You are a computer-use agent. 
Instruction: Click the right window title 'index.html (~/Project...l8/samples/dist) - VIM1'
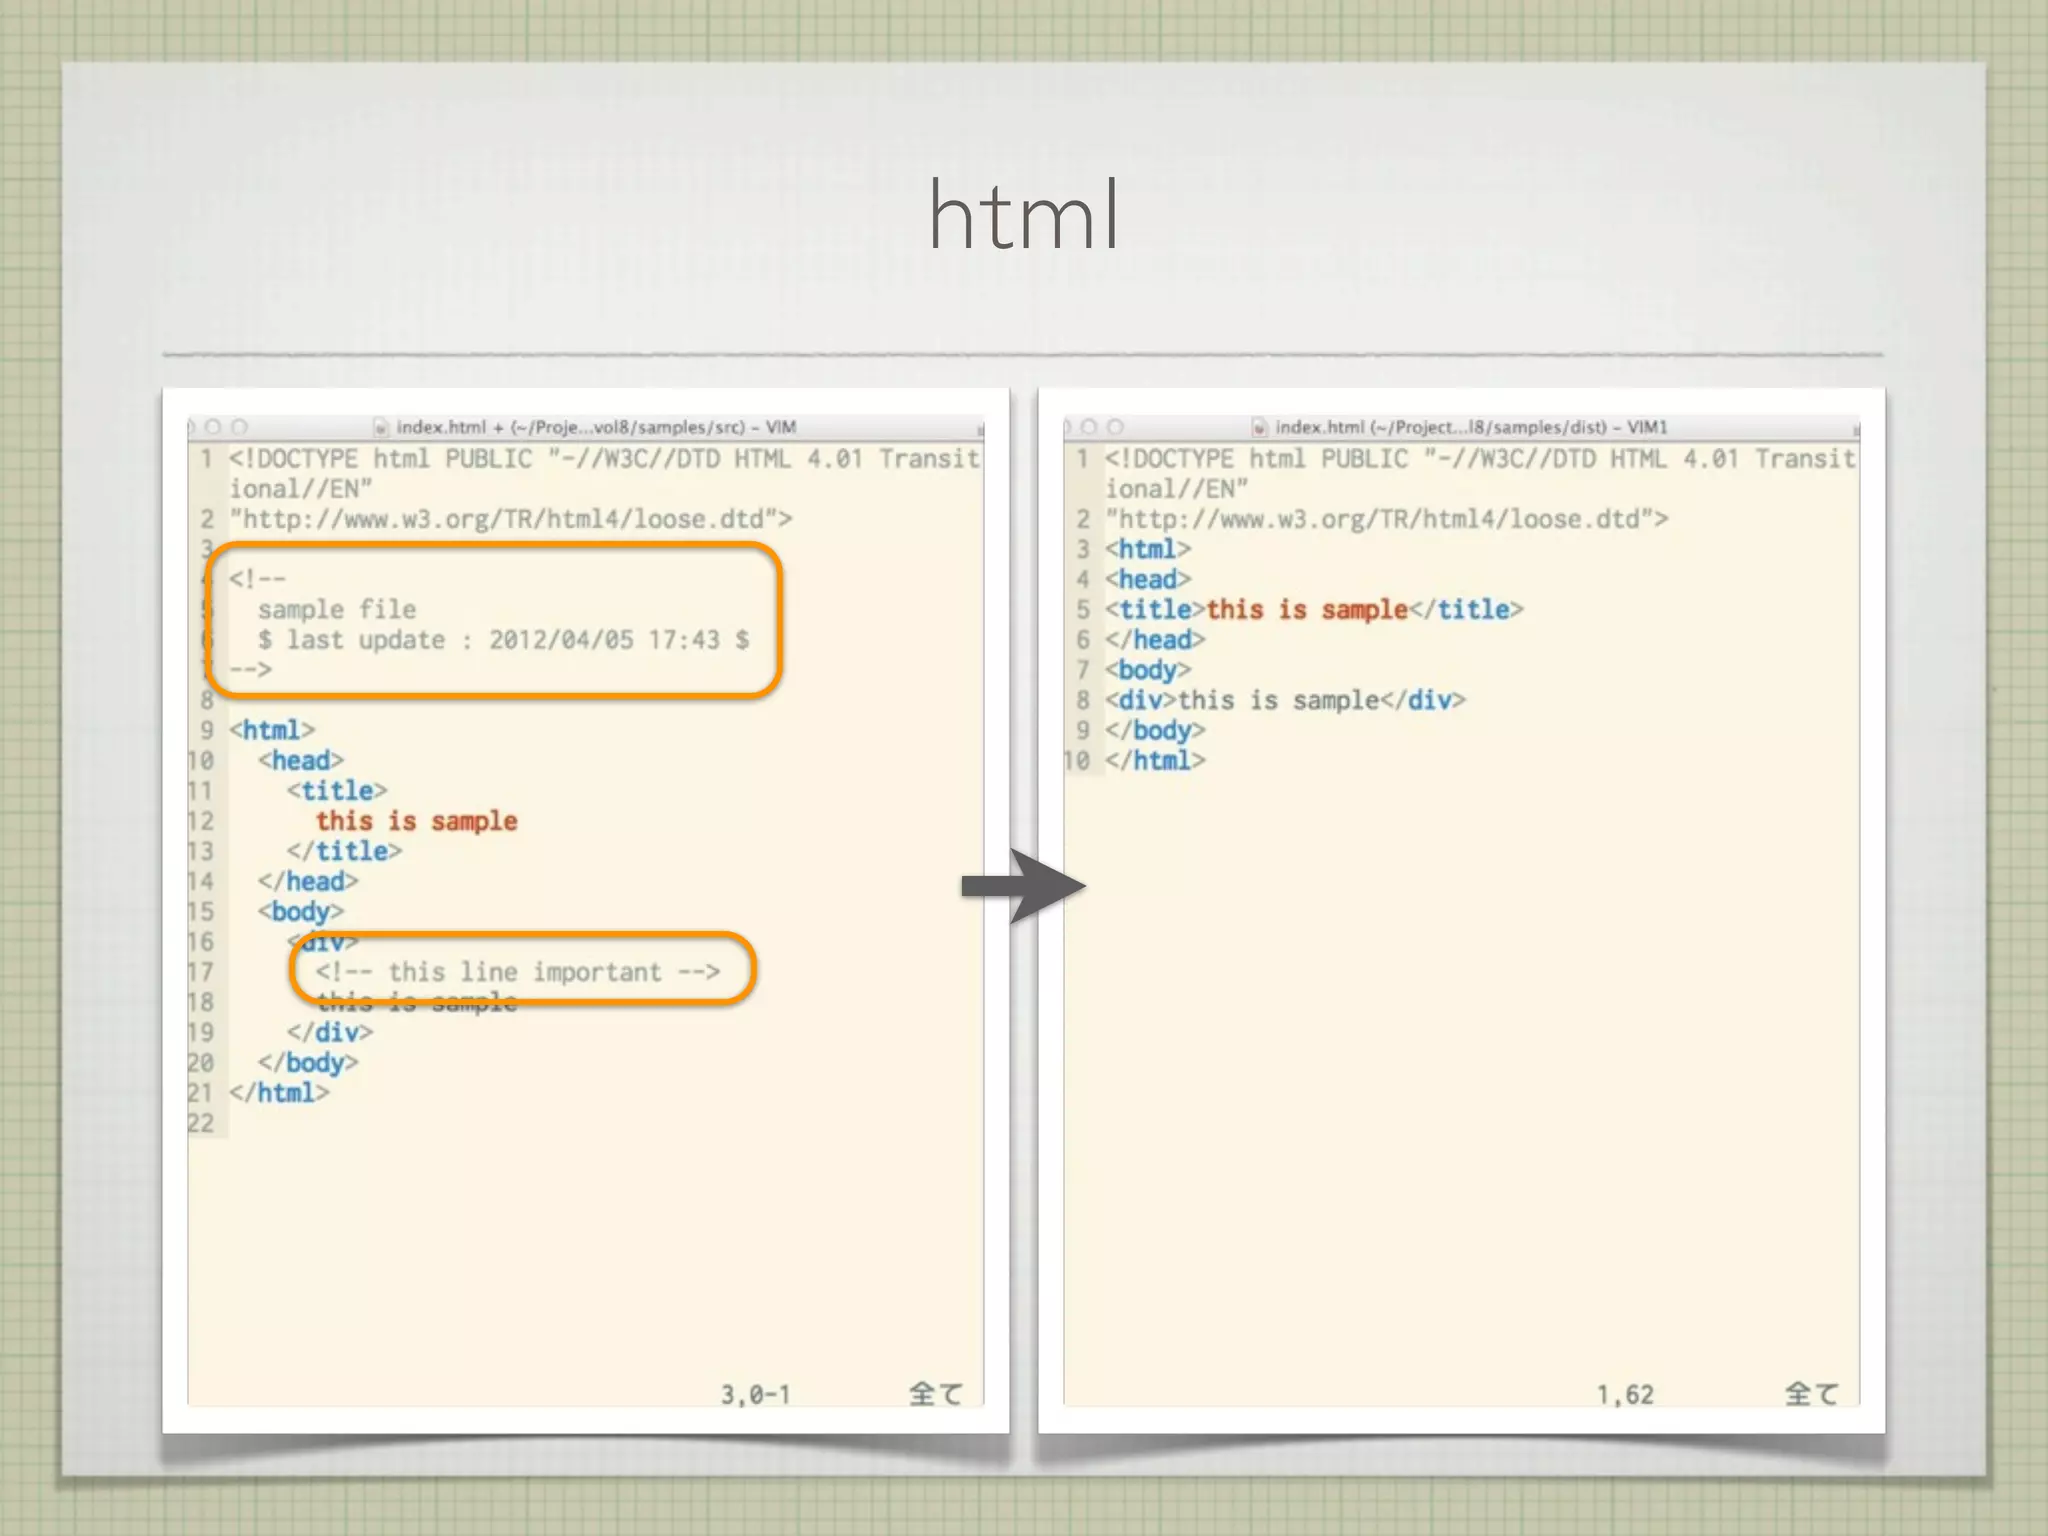(x=1471, y=428)
